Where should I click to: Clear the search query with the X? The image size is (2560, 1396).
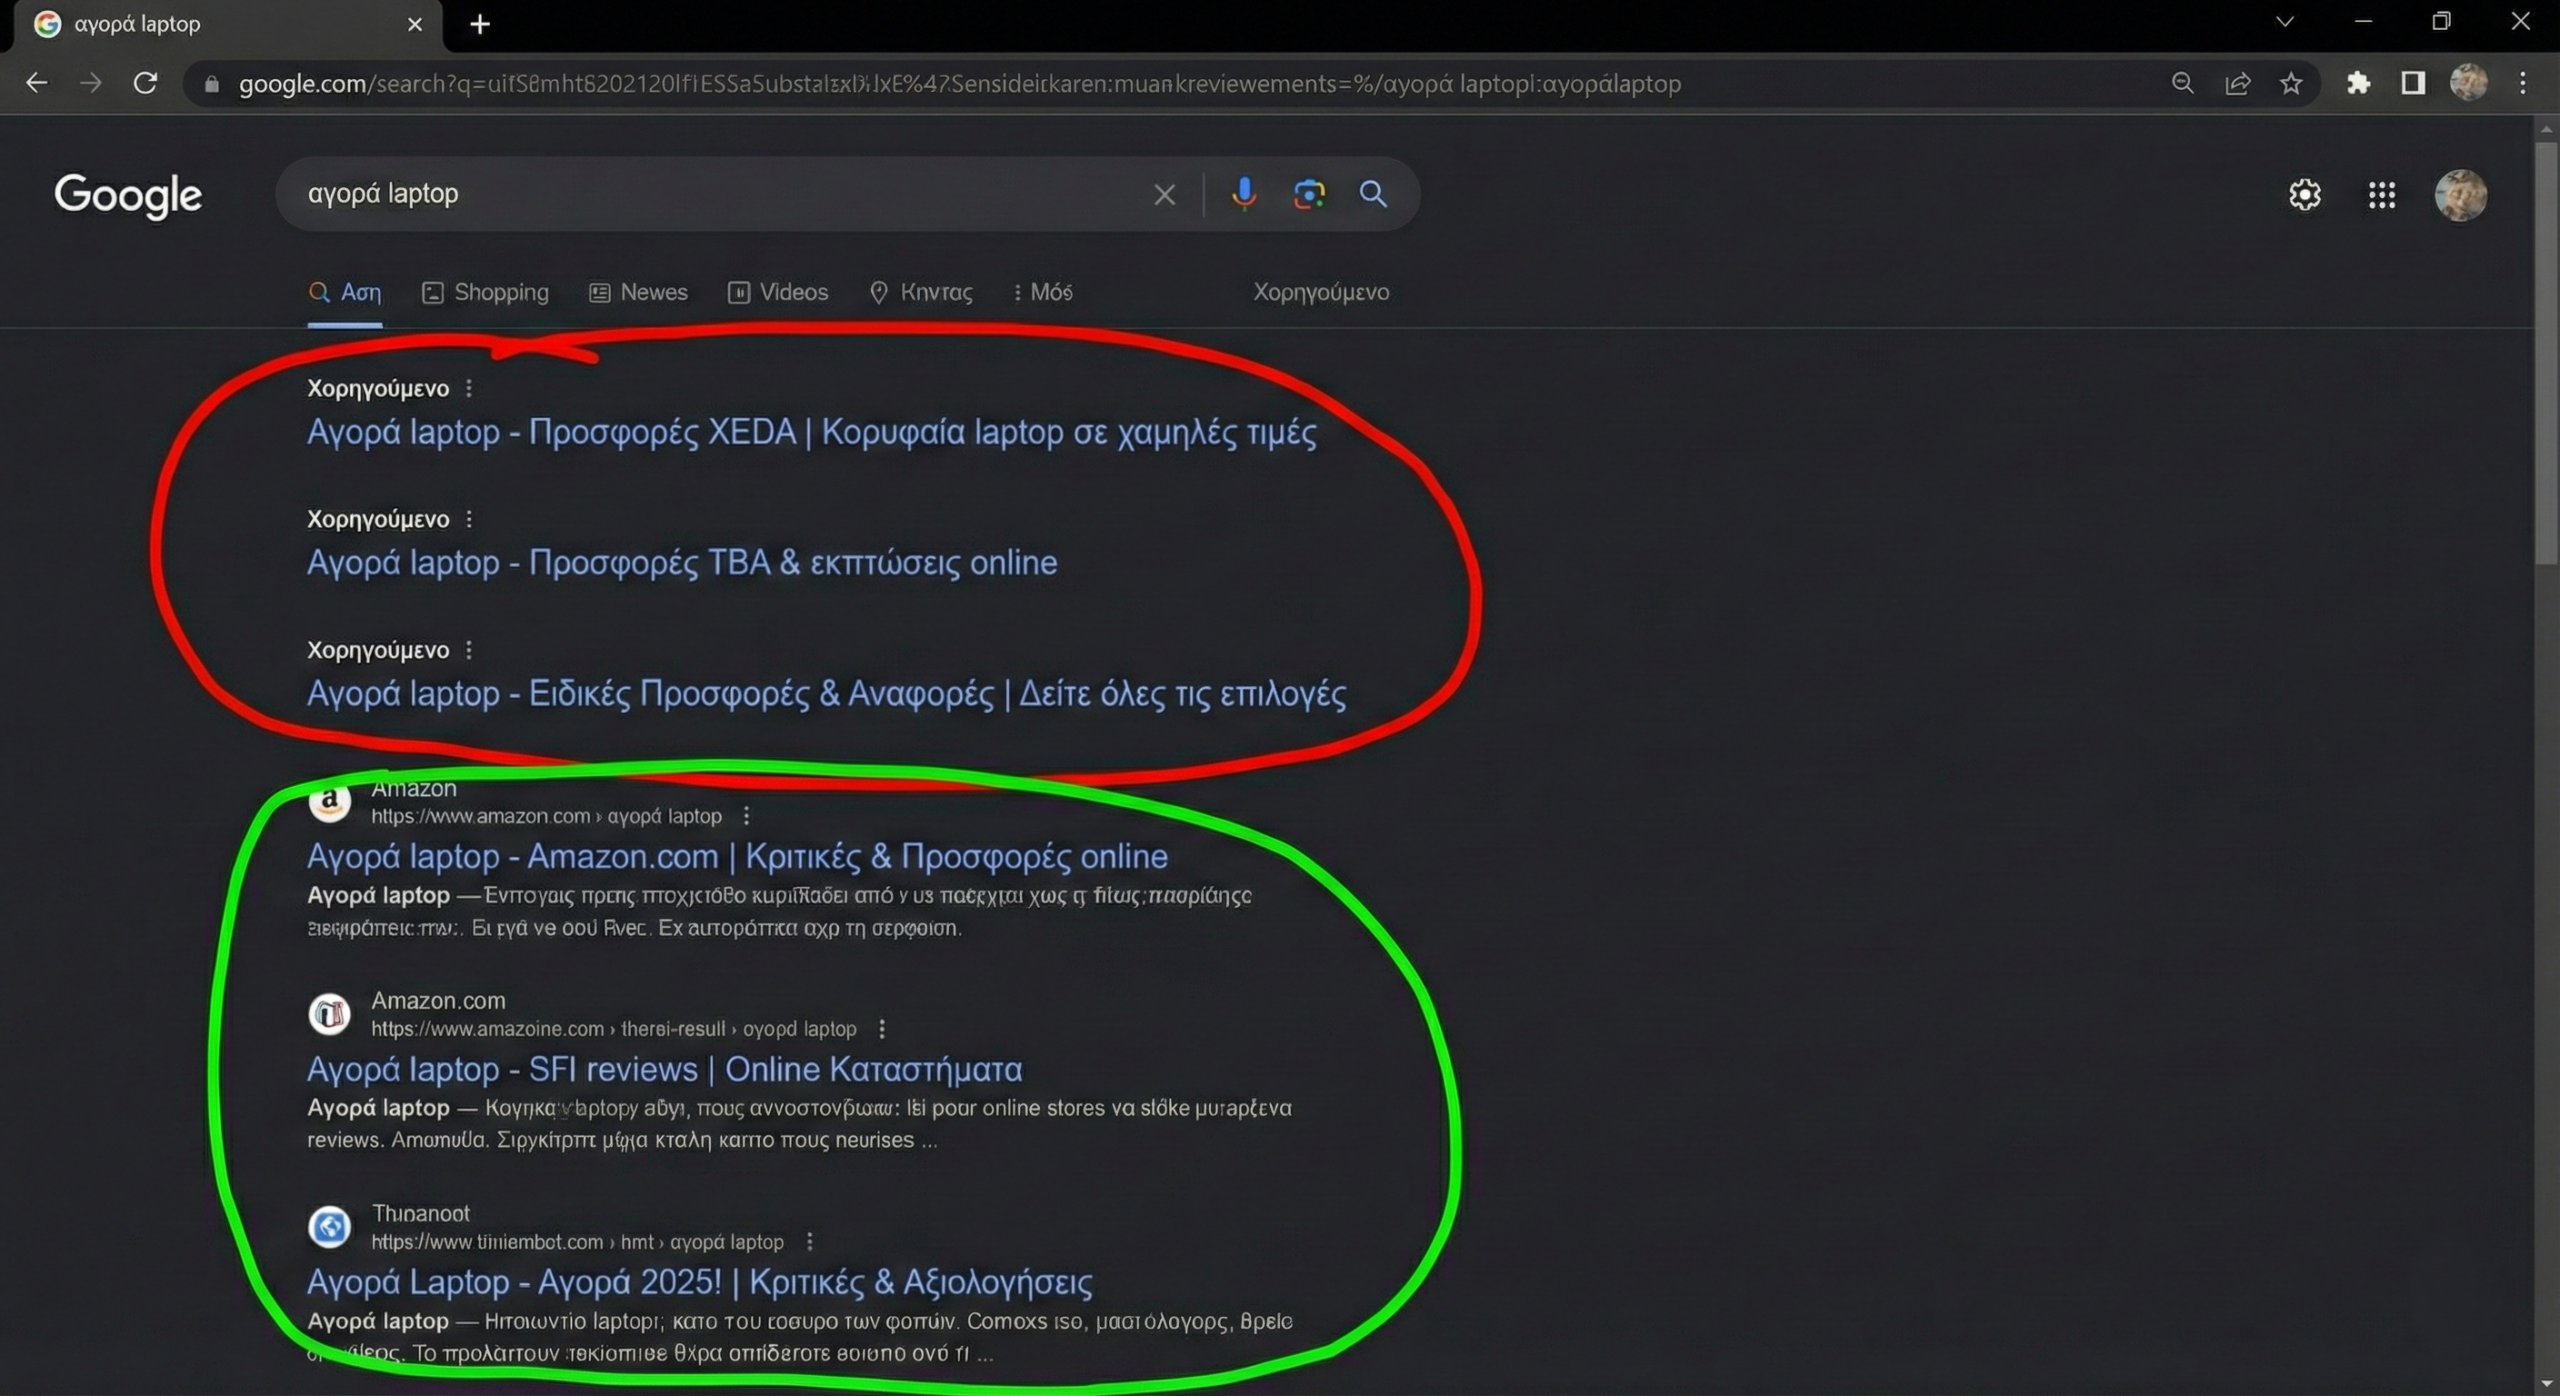pyautogui.click(x=1163, y=194)
